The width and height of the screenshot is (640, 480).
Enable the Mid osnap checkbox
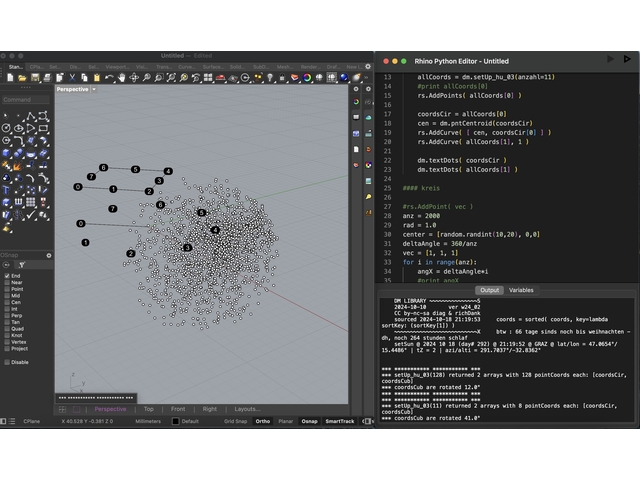point(7,296)
